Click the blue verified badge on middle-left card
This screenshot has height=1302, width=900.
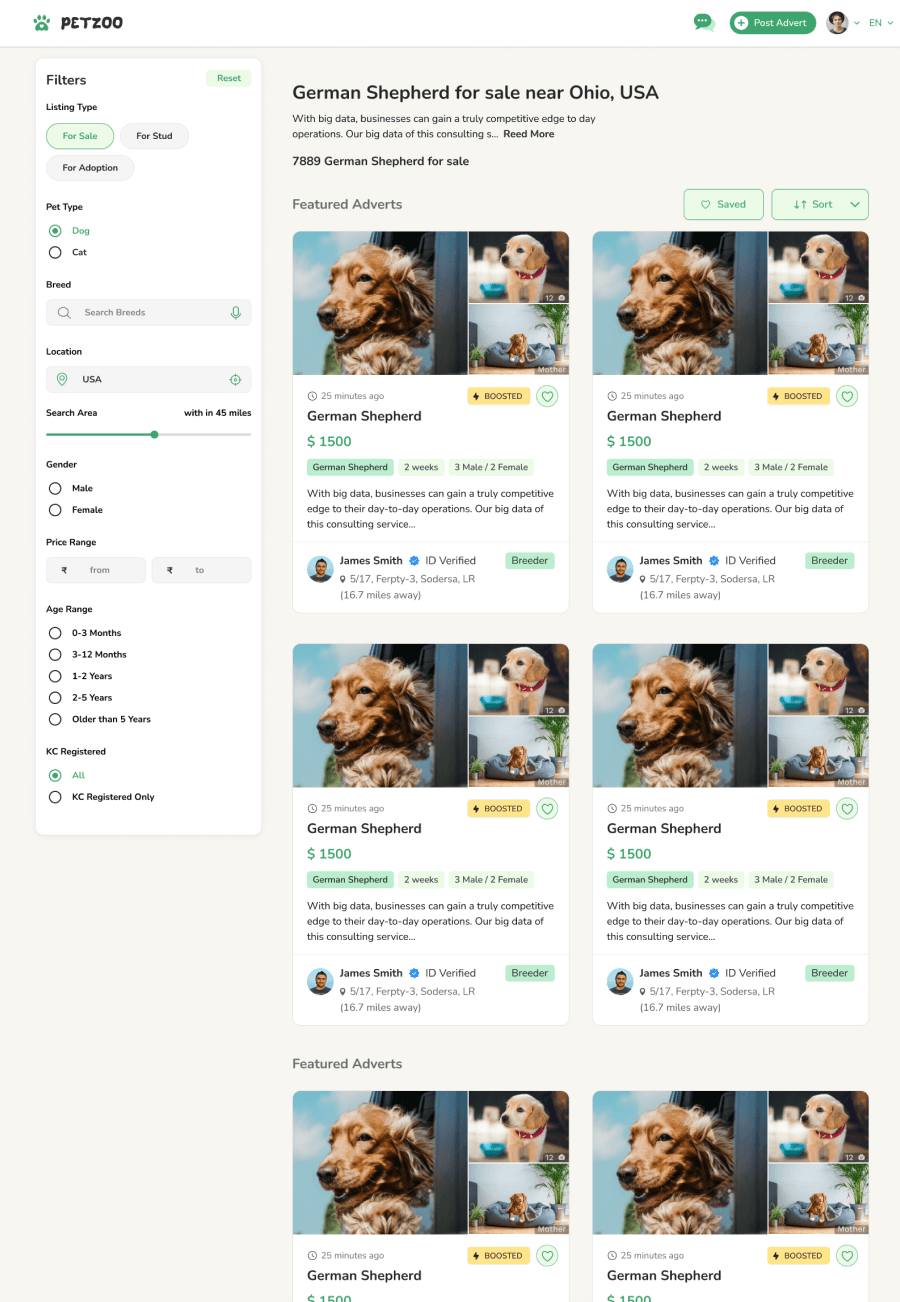[414, 973]
